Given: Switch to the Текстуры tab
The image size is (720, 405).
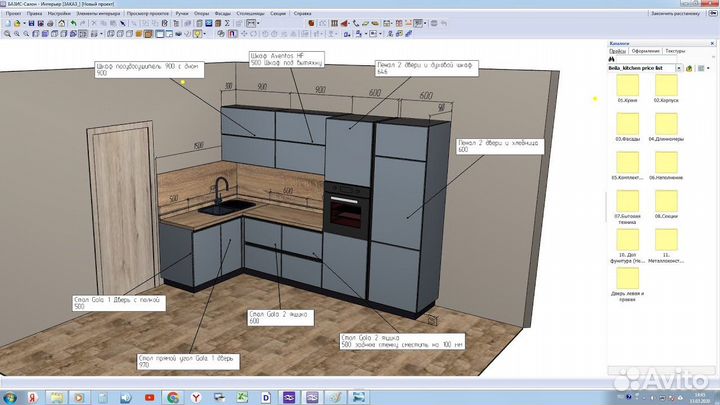Looking at the screenshot, I should (675, 50).
